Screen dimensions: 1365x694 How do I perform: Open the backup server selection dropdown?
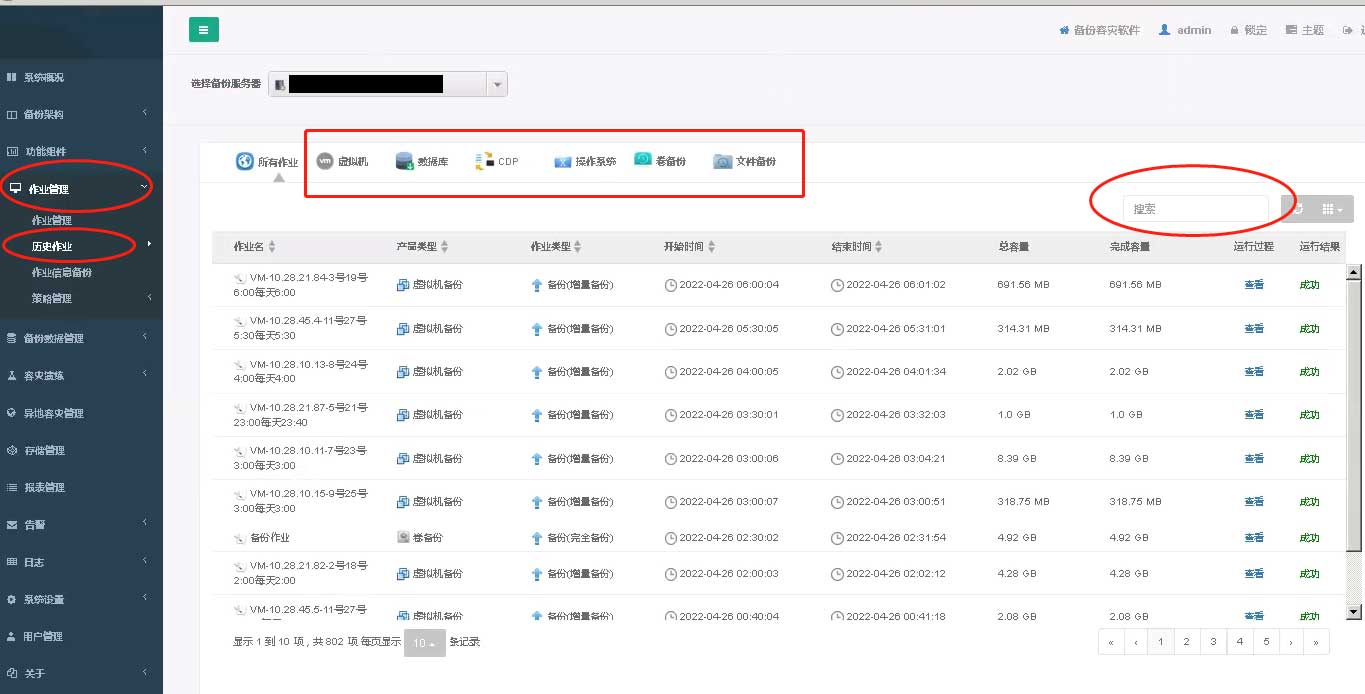coord(497,85)
